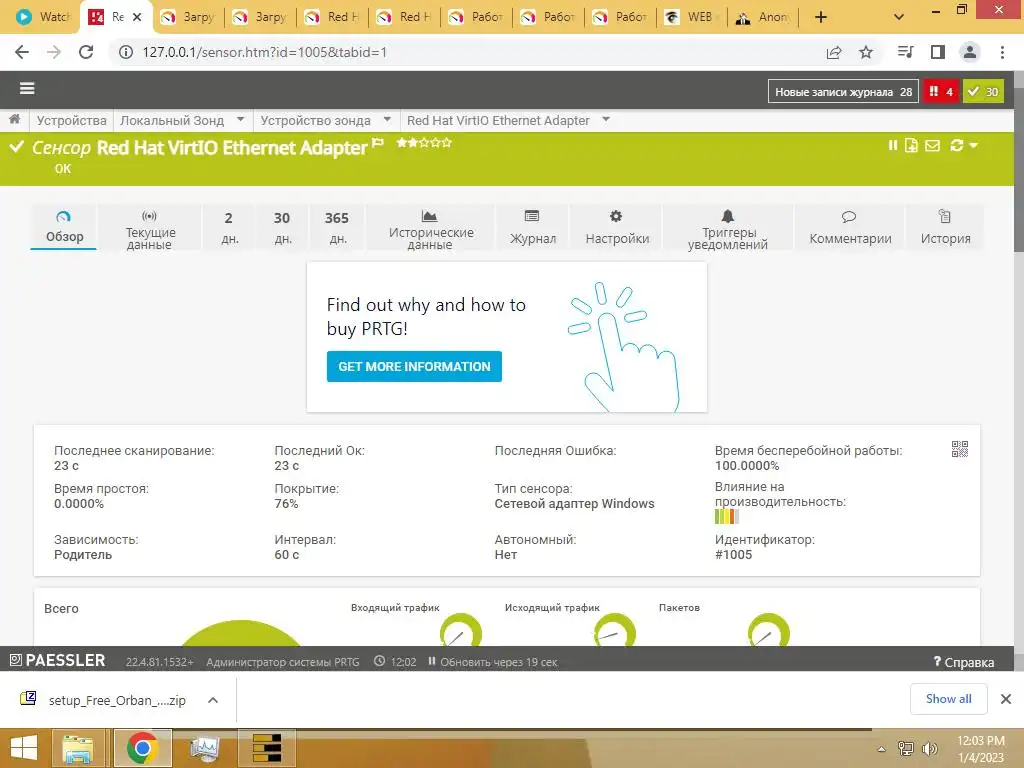1024x768 pixels.
Task: Click the priority flag next to sensor name
Action: pos(378,143)
